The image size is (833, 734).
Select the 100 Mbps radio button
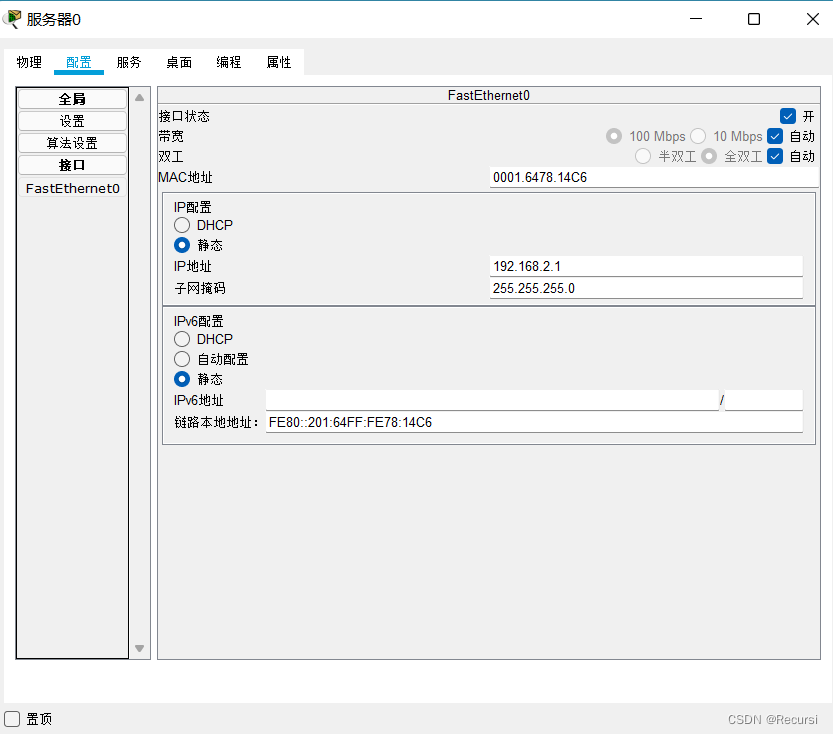(614, 136)
